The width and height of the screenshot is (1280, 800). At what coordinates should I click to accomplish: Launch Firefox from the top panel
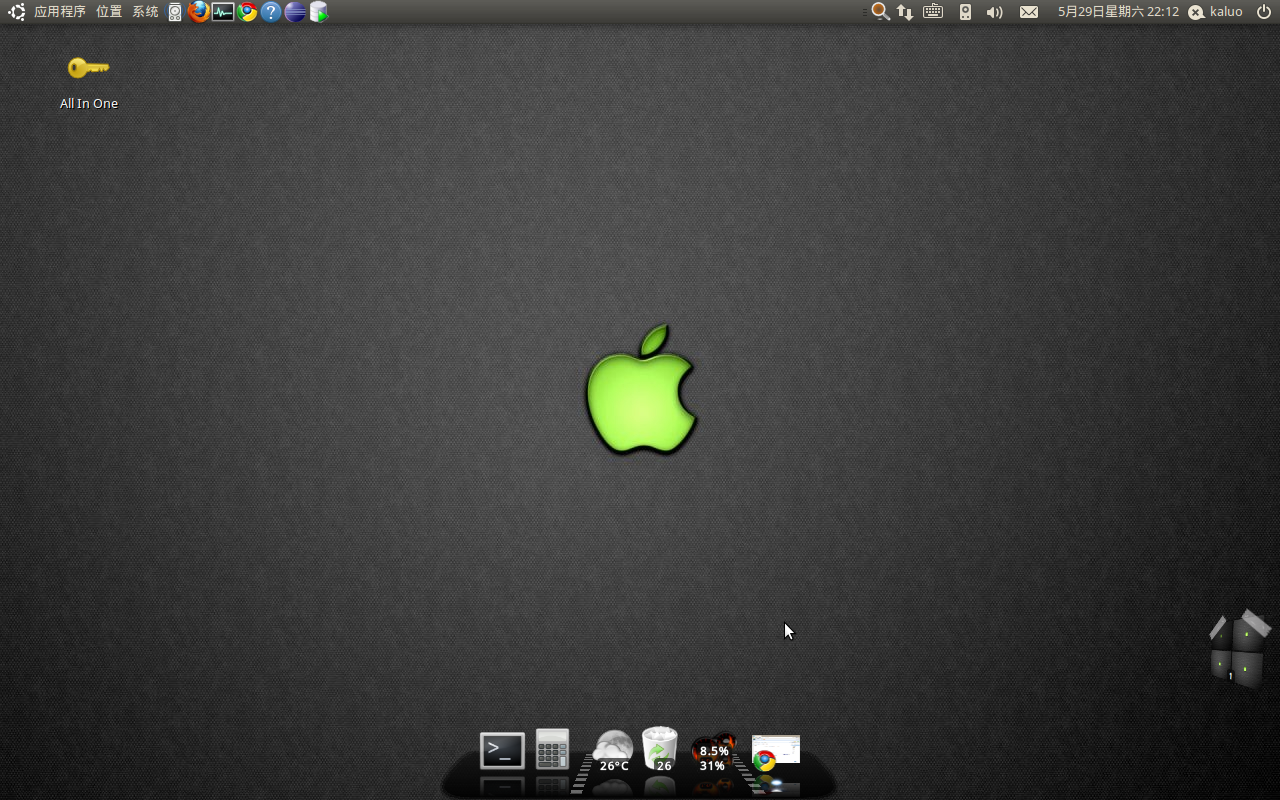[199, 12]
